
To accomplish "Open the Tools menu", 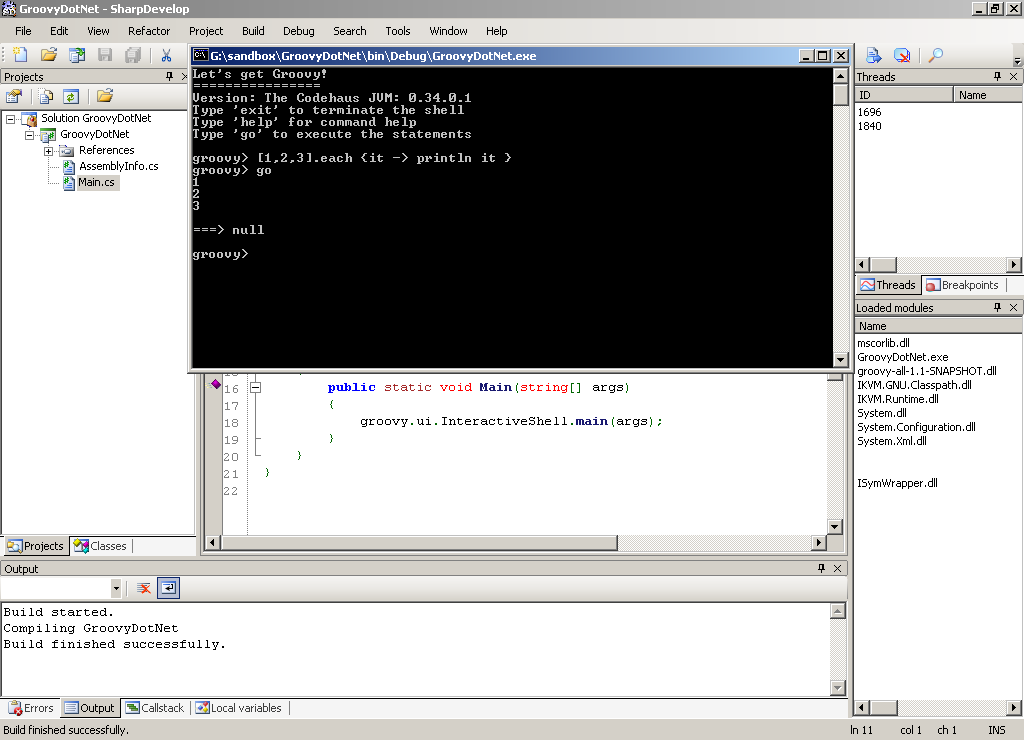I will (398, 31).
